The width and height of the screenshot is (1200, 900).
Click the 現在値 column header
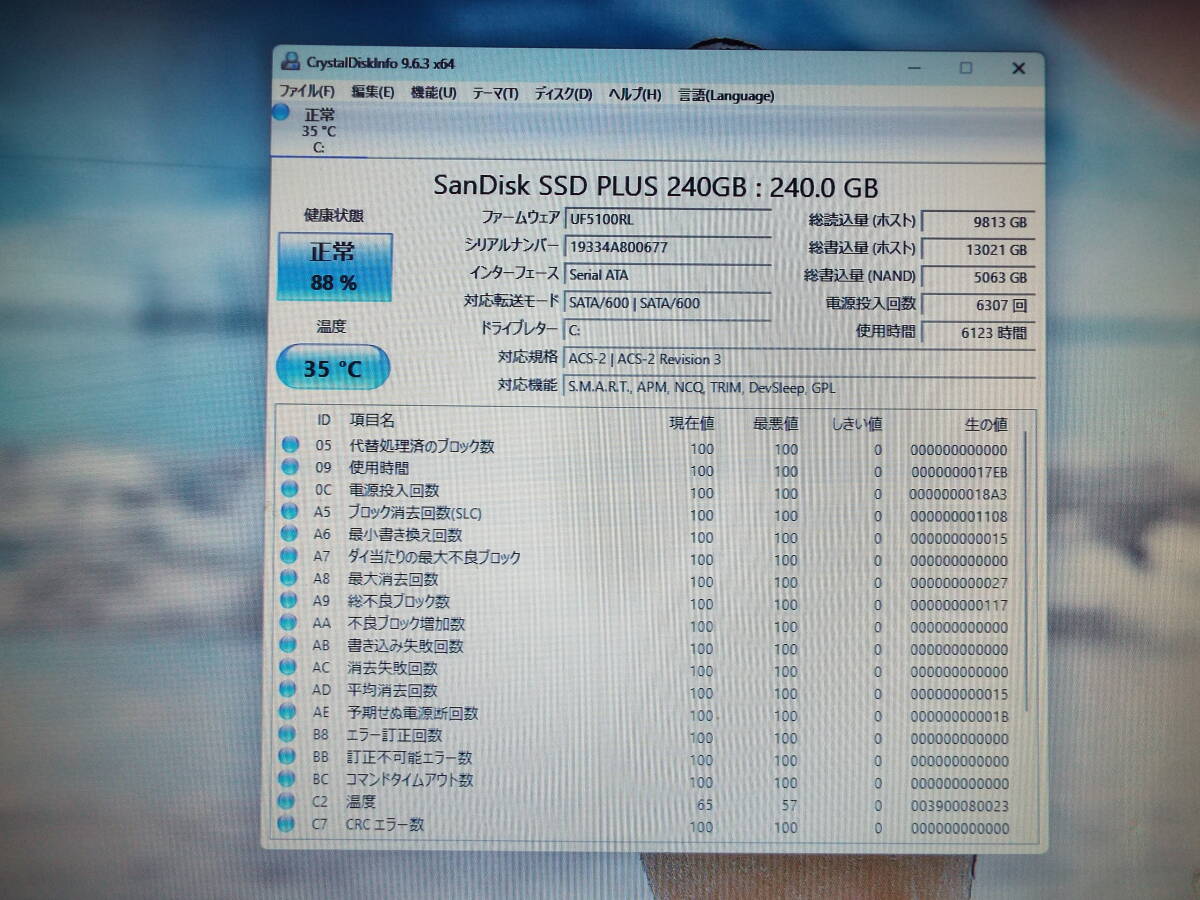(691, 423)
